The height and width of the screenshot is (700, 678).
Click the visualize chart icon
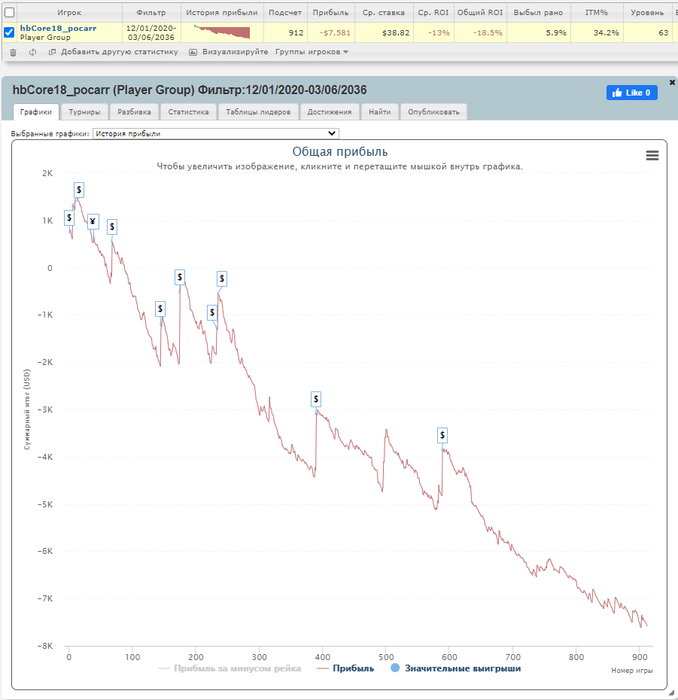193,52
